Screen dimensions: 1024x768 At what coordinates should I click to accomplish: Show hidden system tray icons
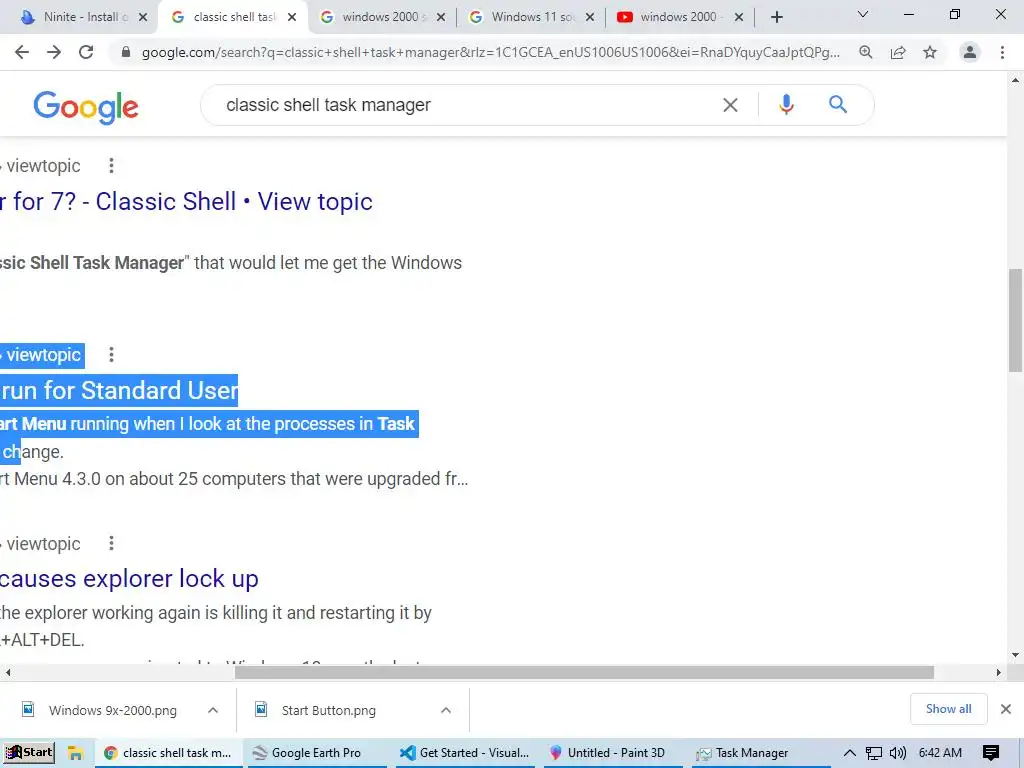[850, 753]
